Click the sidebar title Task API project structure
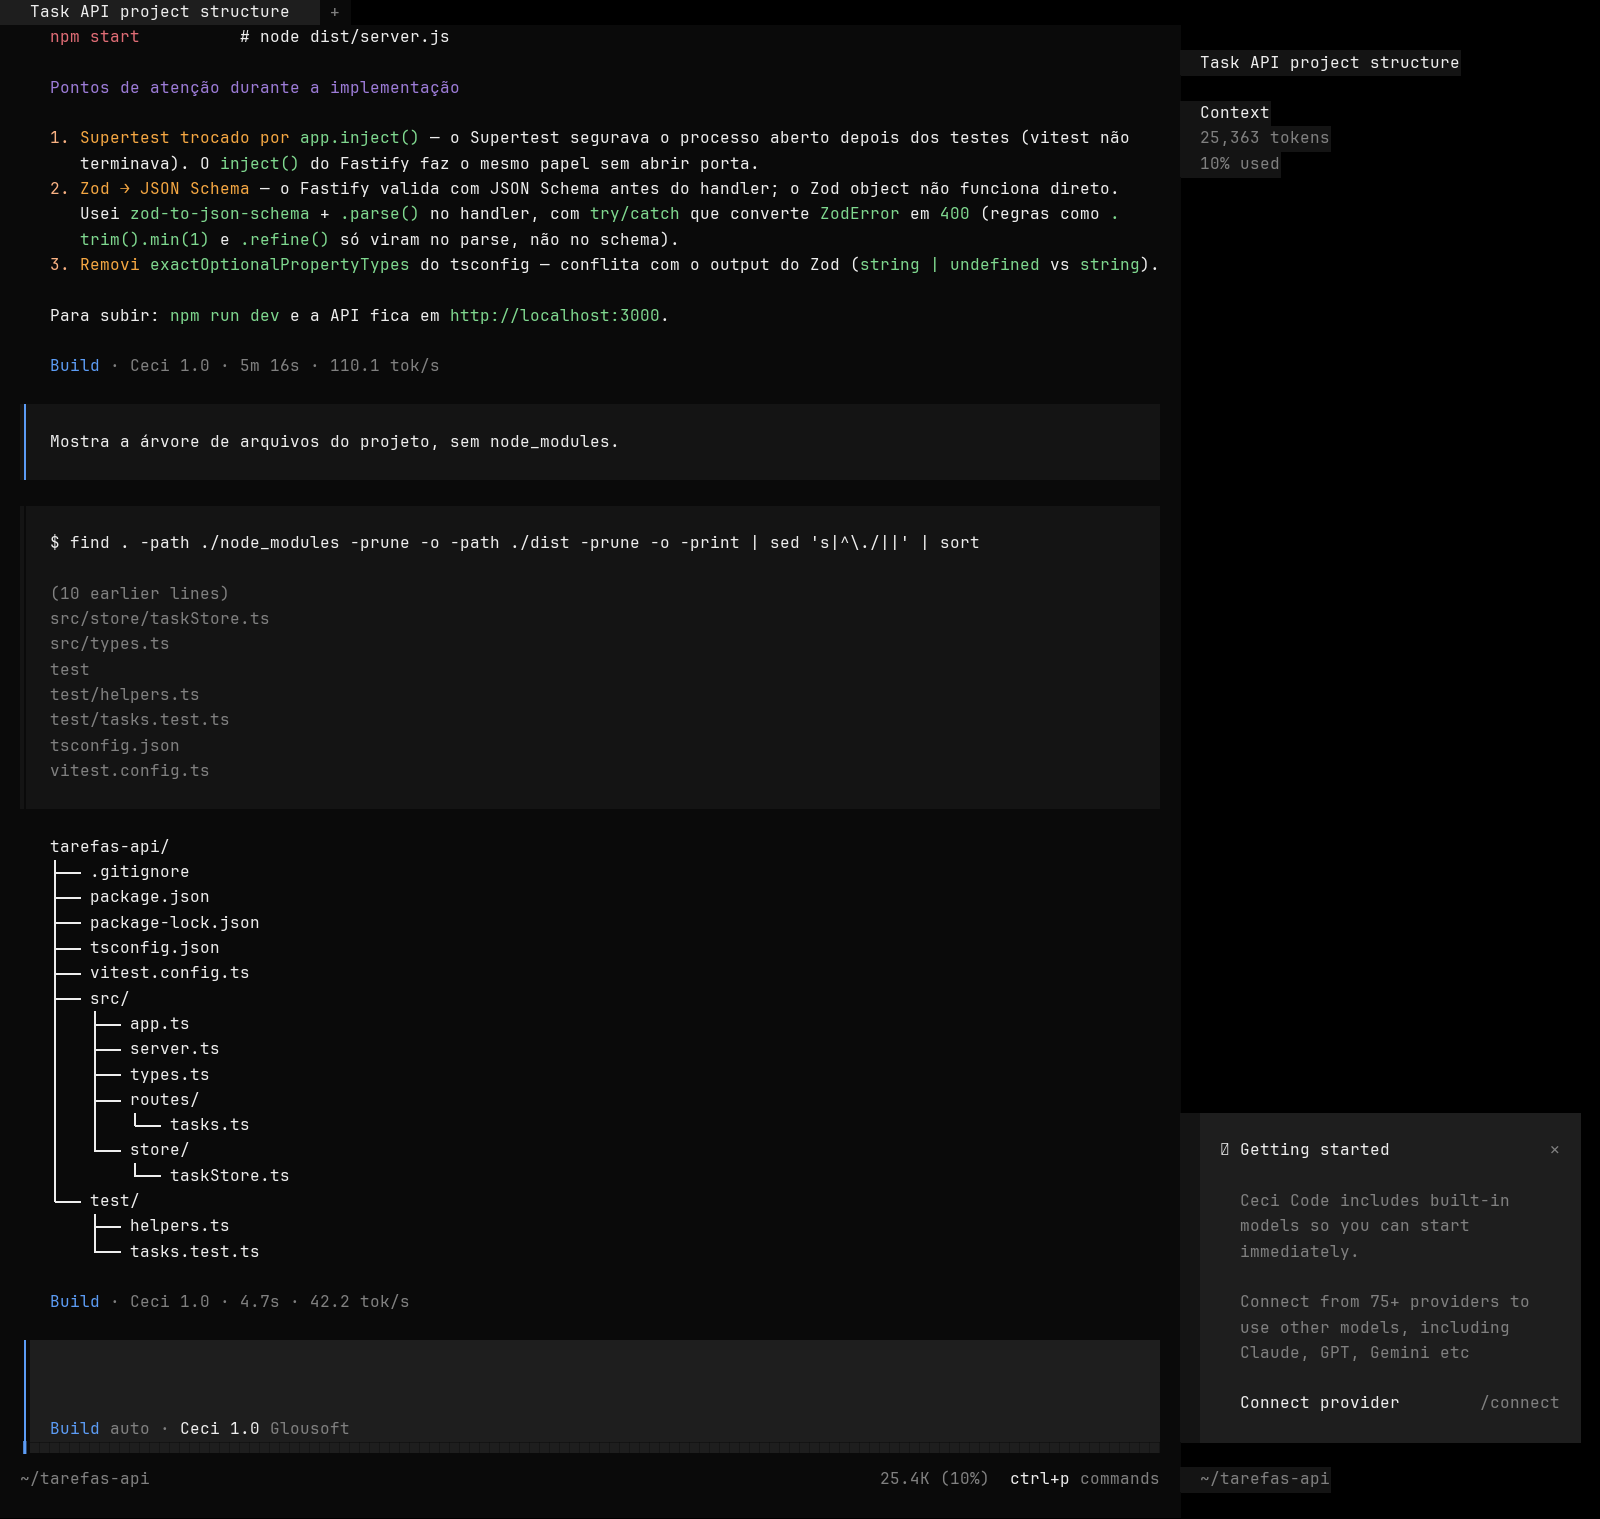This screenshot has height=1519, width=1600. point(1329,63)
